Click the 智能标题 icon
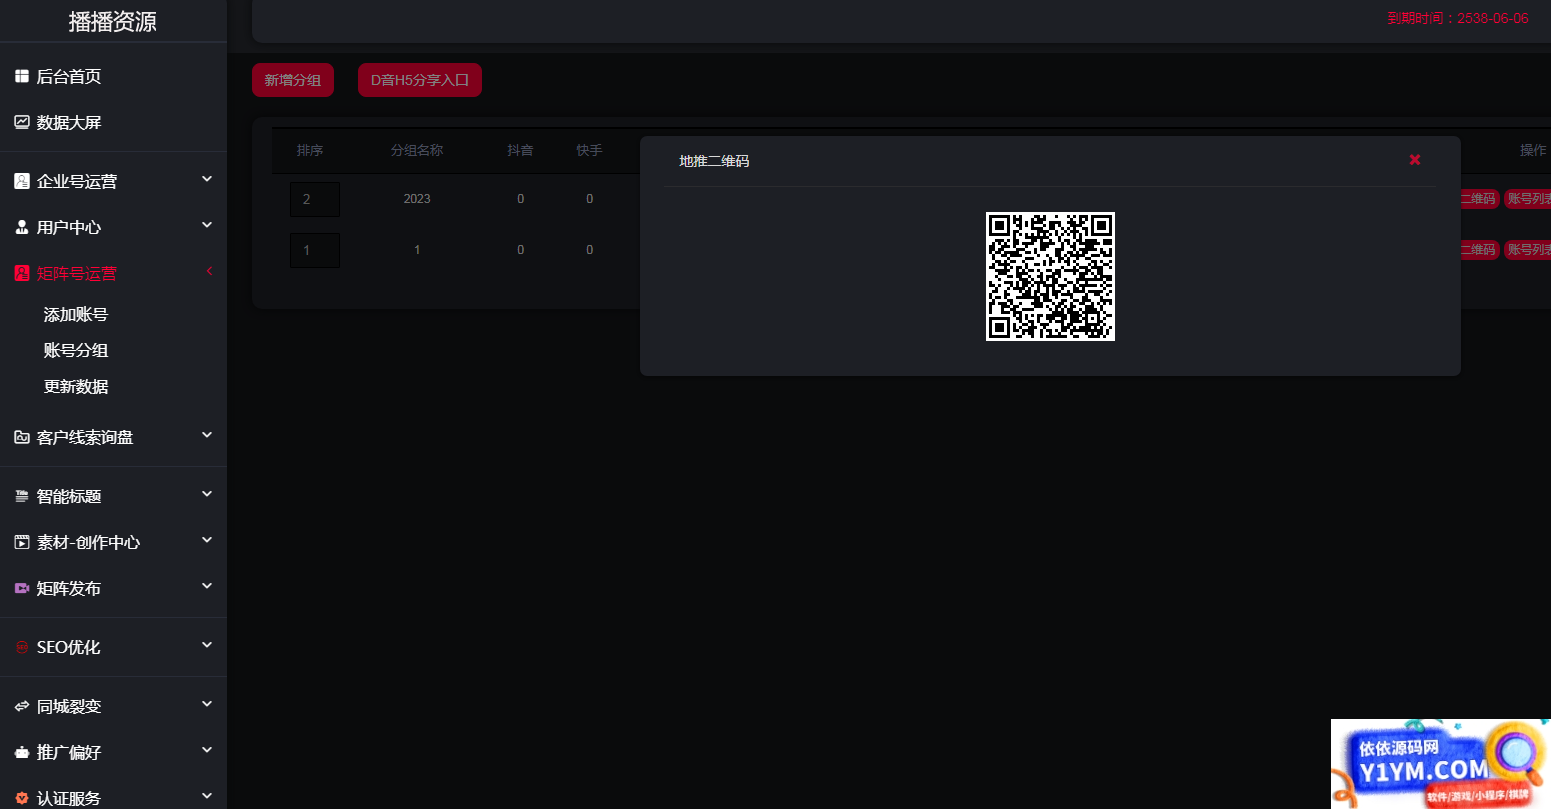 click(22, 496)
